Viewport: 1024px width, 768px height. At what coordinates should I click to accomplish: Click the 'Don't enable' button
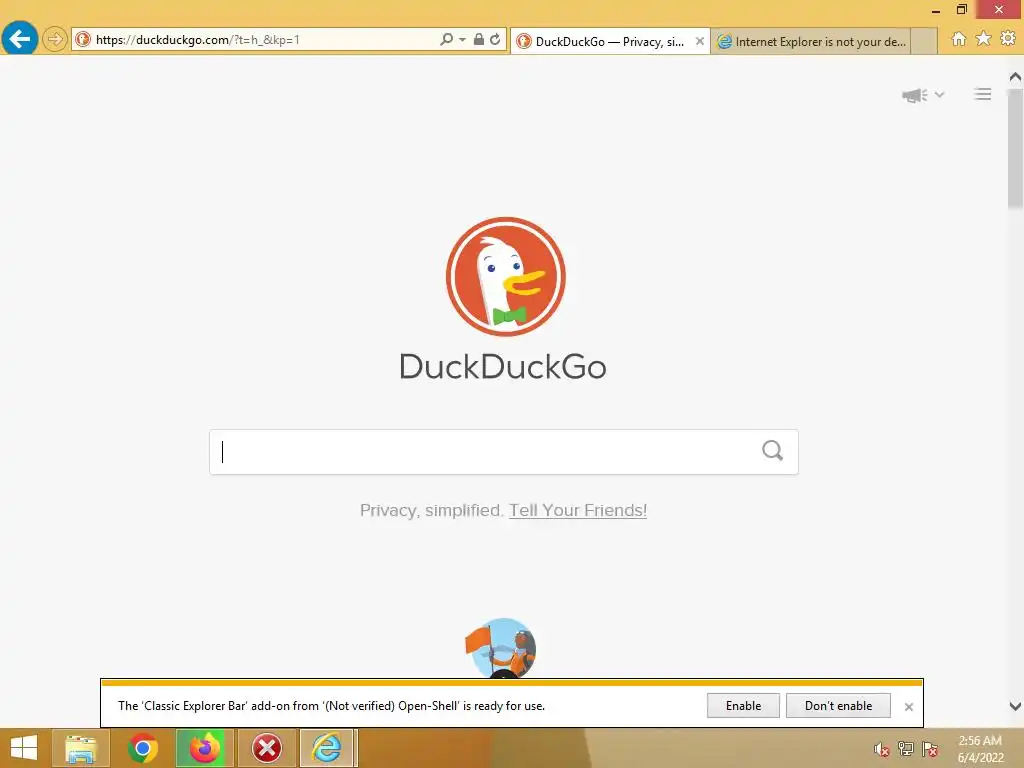click(x=839, y=706)
